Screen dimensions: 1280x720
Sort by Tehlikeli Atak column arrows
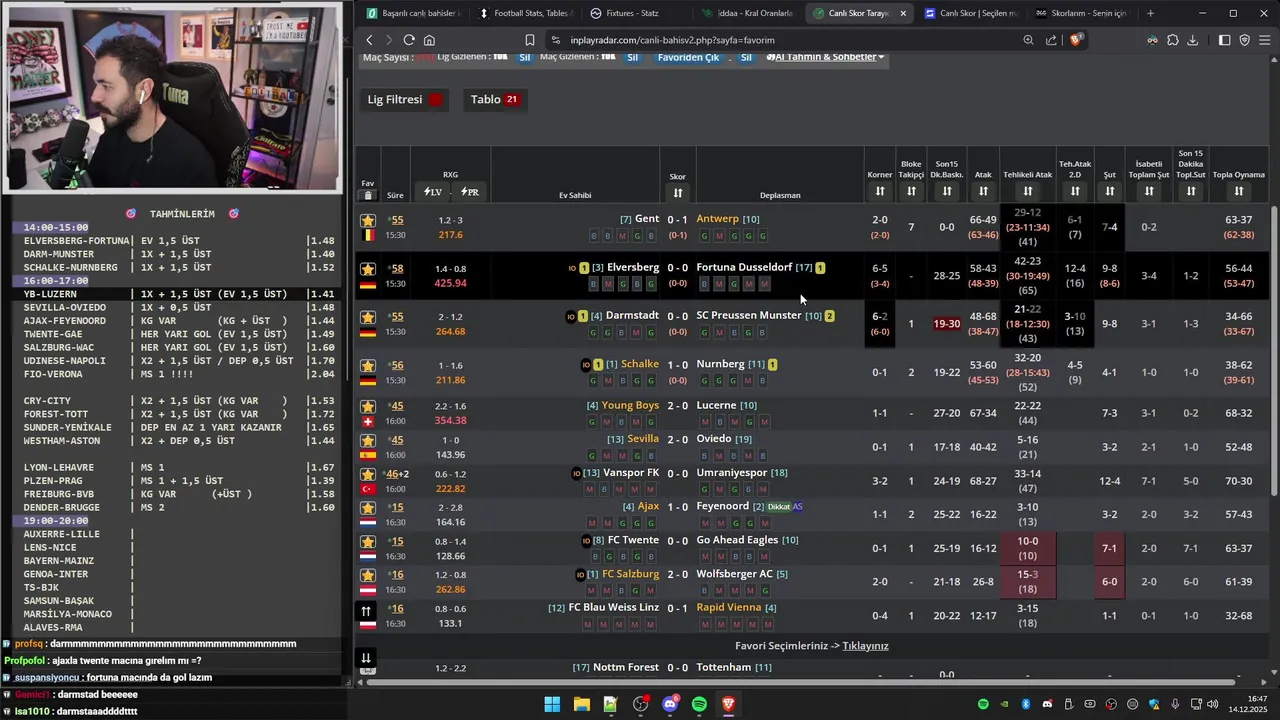tap(1028, 191)
